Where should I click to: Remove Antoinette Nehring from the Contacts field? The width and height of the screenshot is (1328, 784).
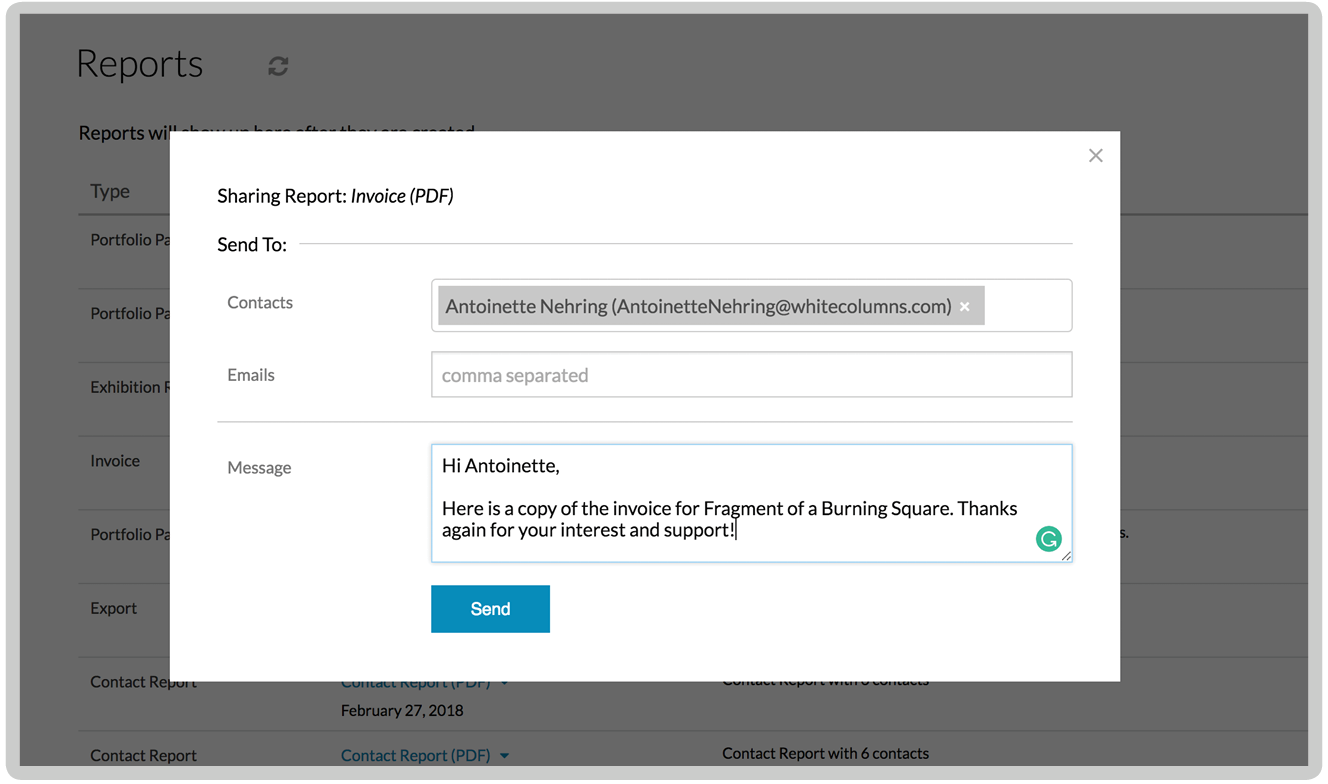click(x=964, y=306)
